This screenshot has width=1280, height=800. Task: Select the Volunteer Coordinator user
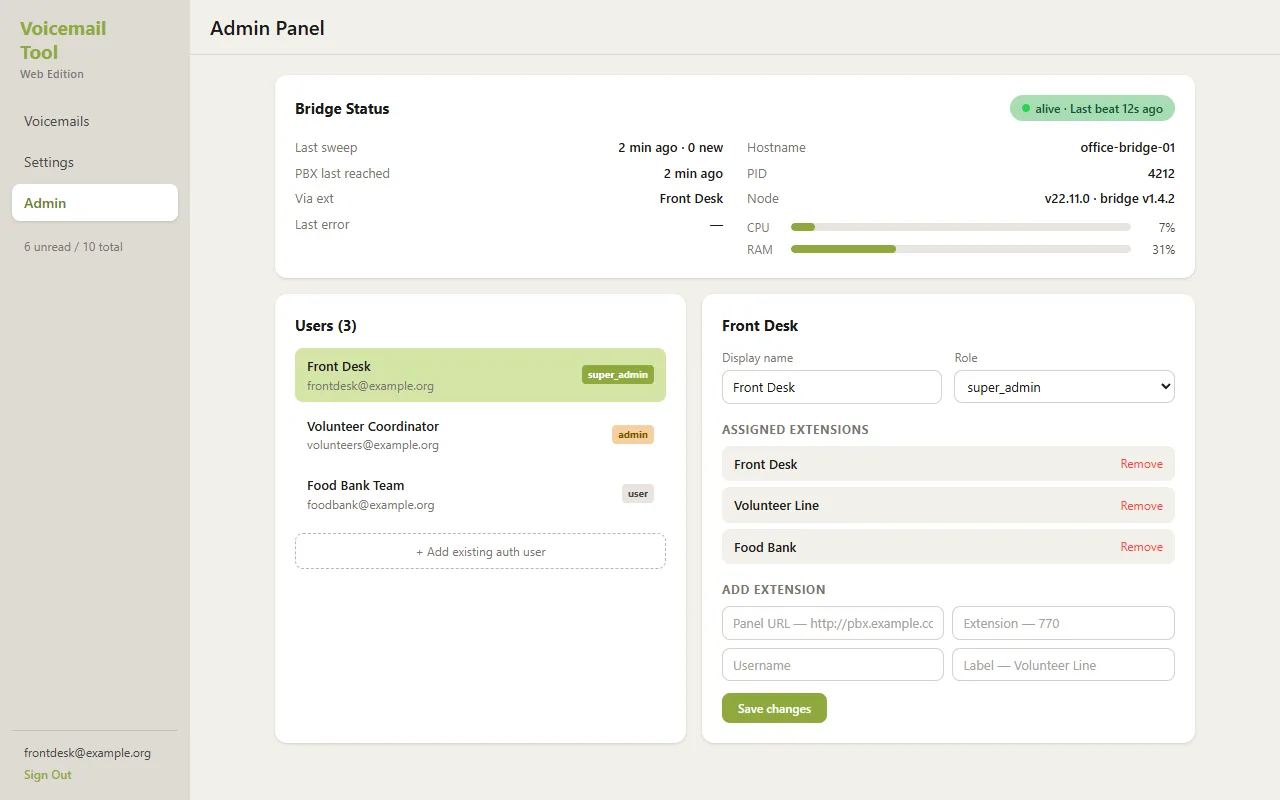point(480,435)
